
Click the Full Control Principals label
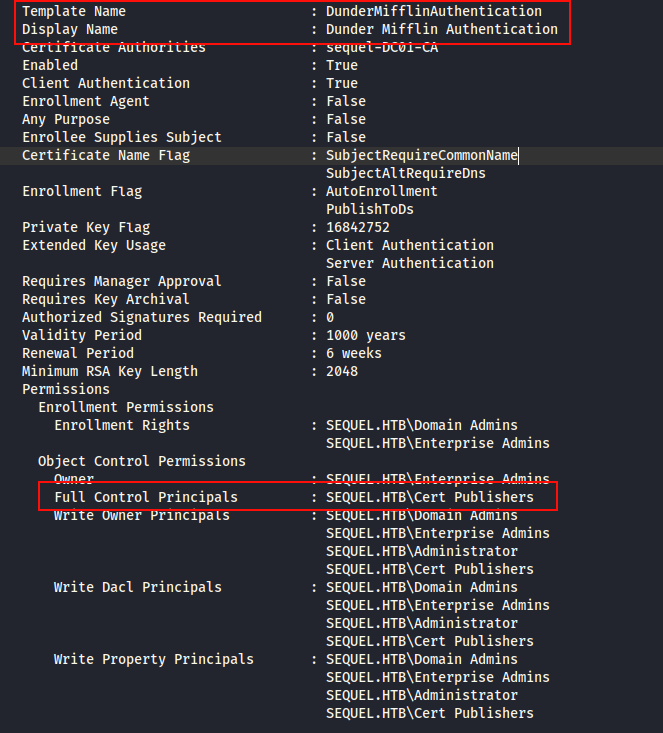click(x=146, y=497)
